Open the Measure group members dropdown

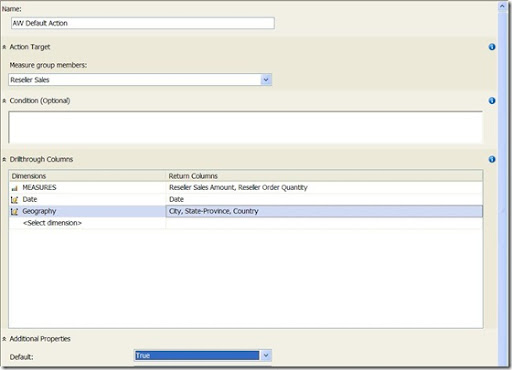tap(266, 80)
